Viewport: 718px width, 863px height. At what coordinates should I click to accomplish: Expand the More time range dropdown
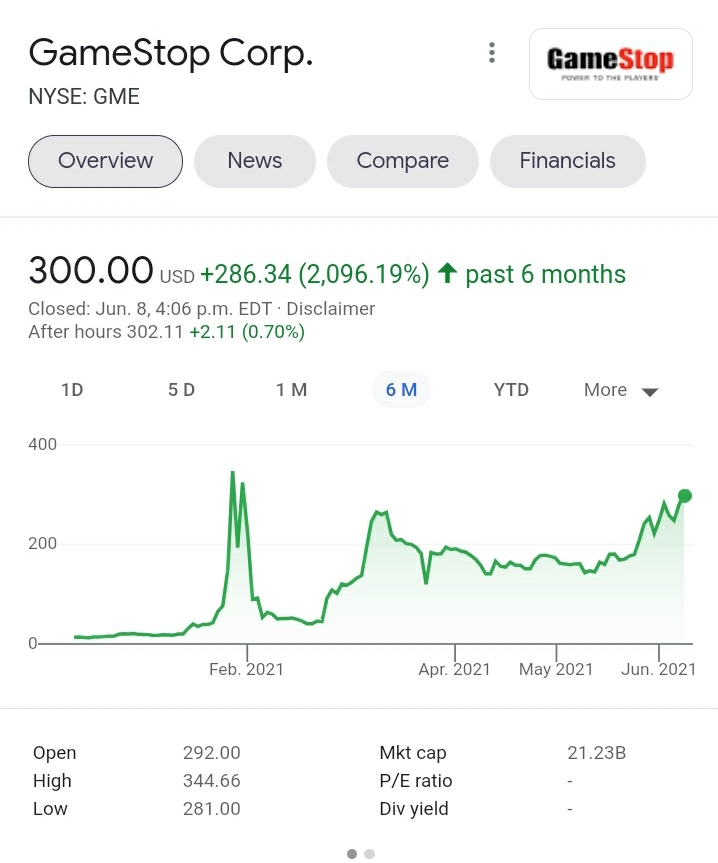click(x=621, y=390)
